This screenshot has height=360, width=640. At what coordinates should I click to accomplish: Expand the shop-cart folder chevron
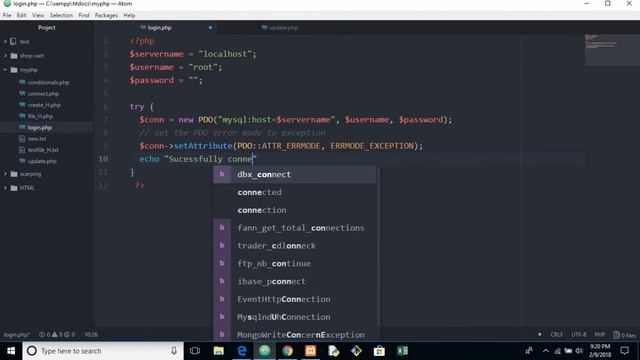[x=5, y=56]
